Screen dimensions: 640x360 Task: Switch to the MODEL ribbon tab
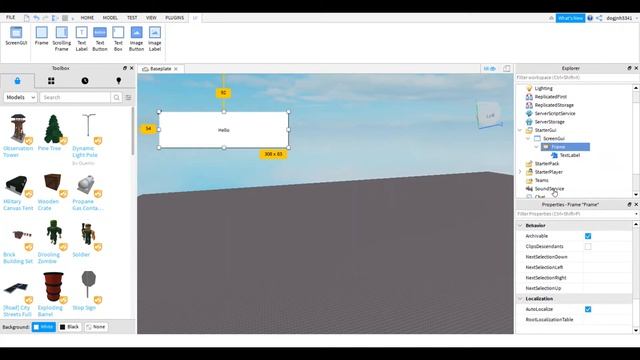coord(110,18)
